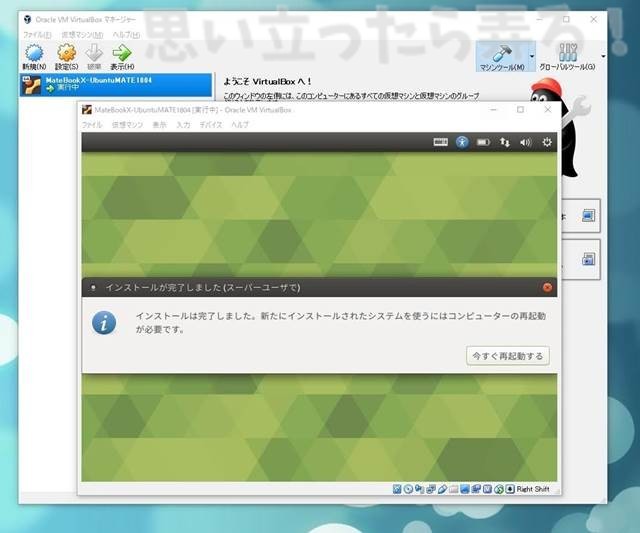Open View (表示) menu in VM window
Image resolution: width=640 pixels, height=533 pixels.
pyautogui.click(x=160, y=124)
